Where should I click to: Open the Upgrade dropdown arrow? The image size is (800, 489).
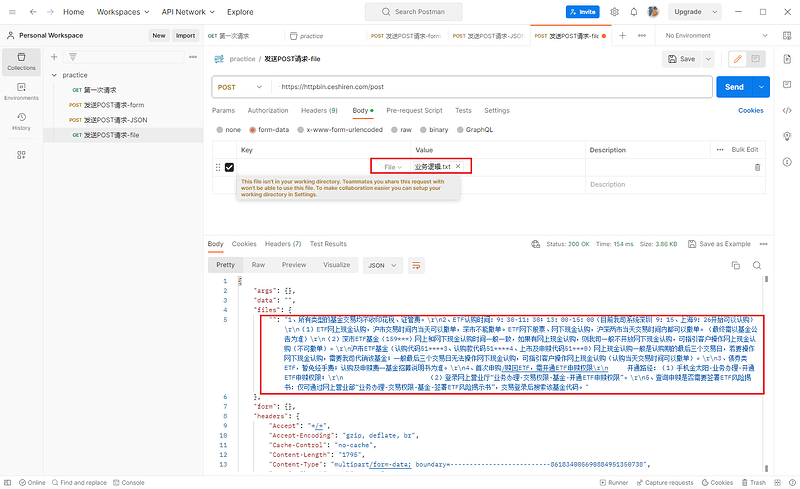coord(715,12)
